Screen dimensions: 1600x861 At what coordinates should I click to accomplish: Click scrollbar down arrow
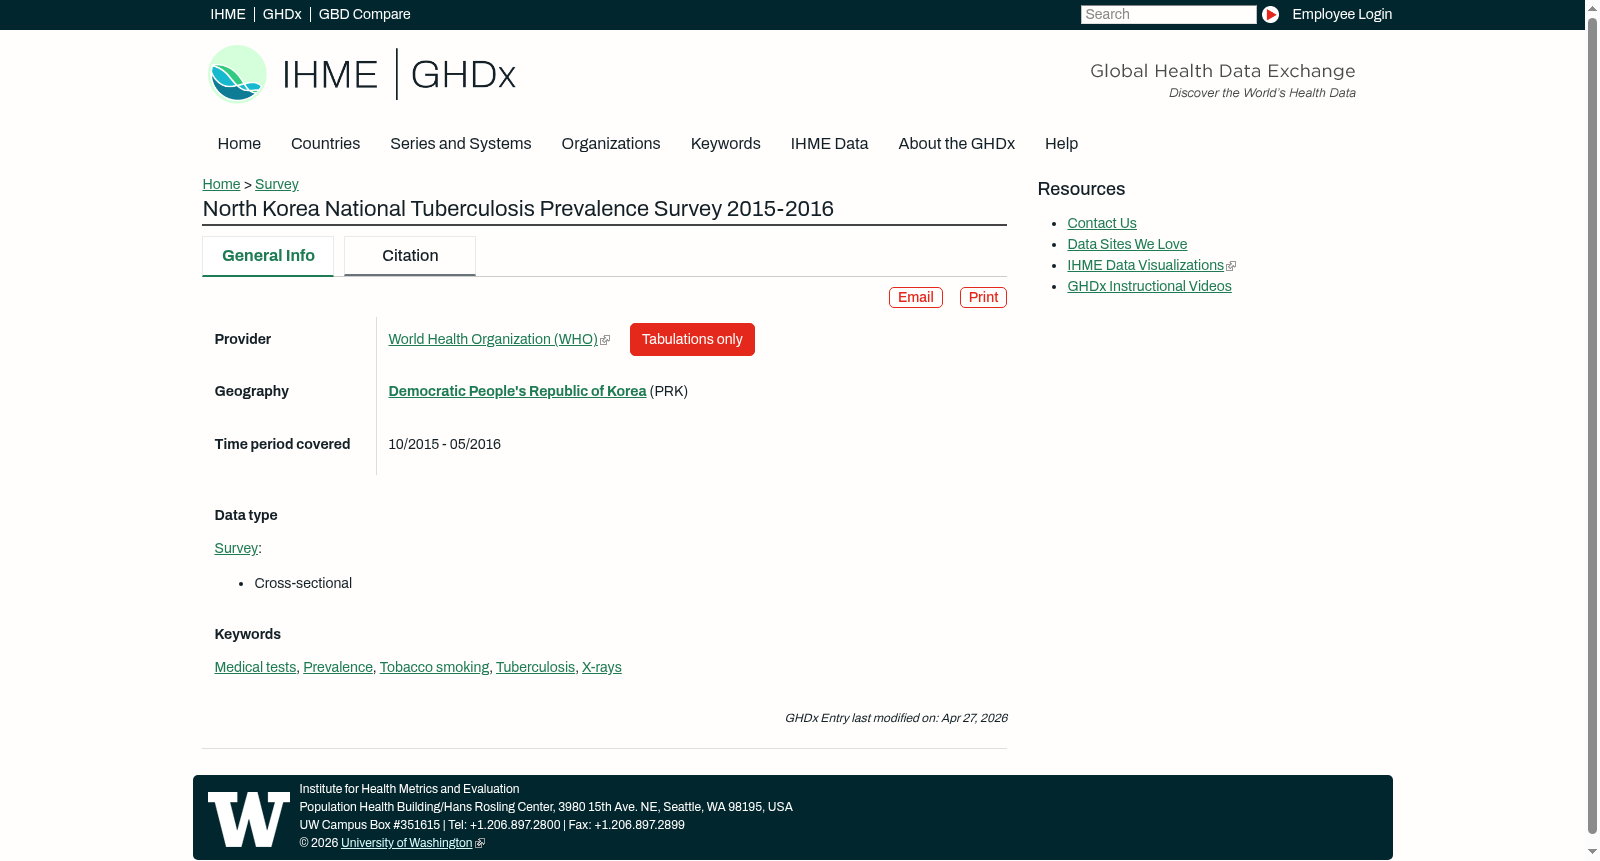1592,852
